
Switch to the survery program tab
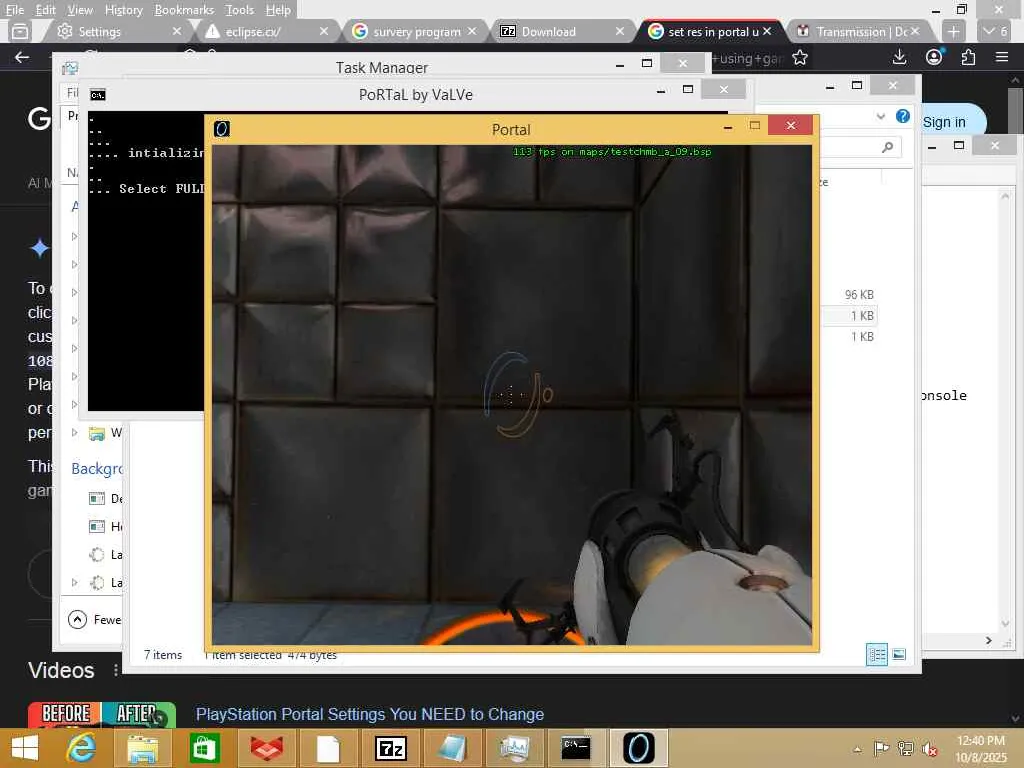click(414, 31)
